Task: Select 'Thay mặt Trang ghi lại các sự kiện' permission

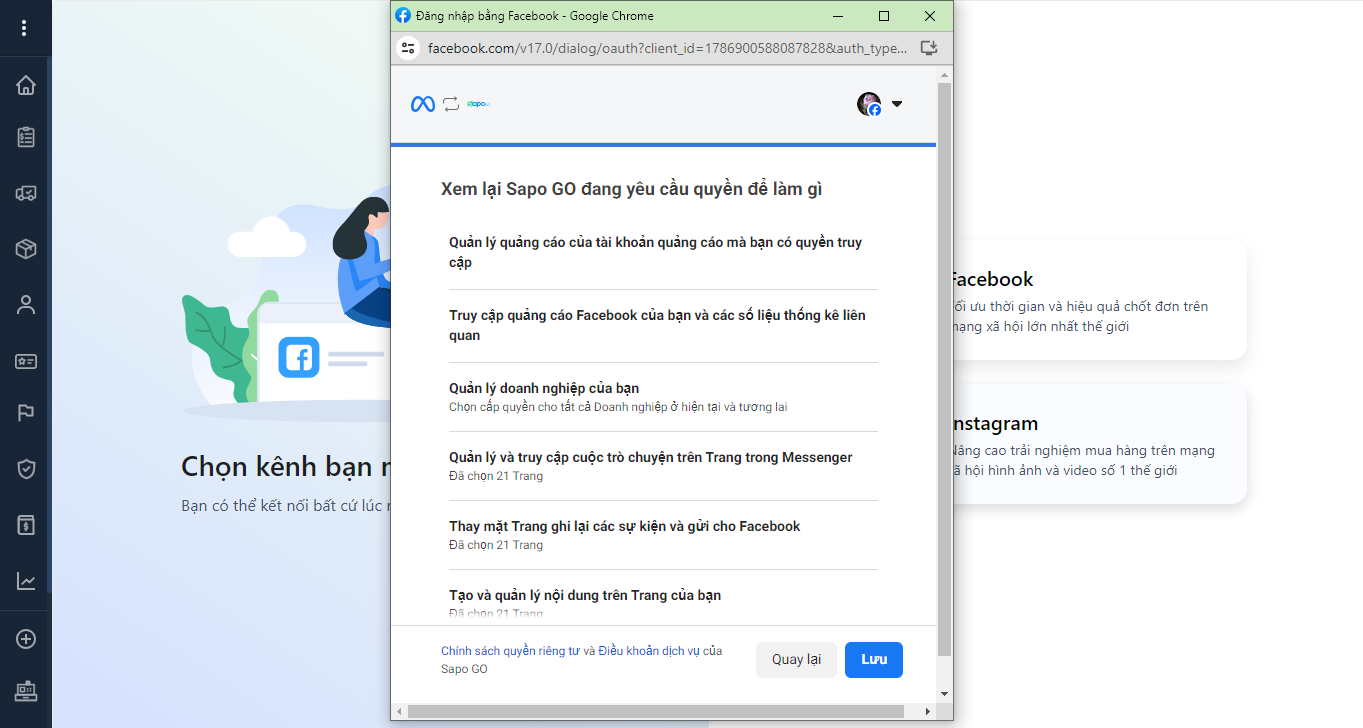Action: pos(625,526)
